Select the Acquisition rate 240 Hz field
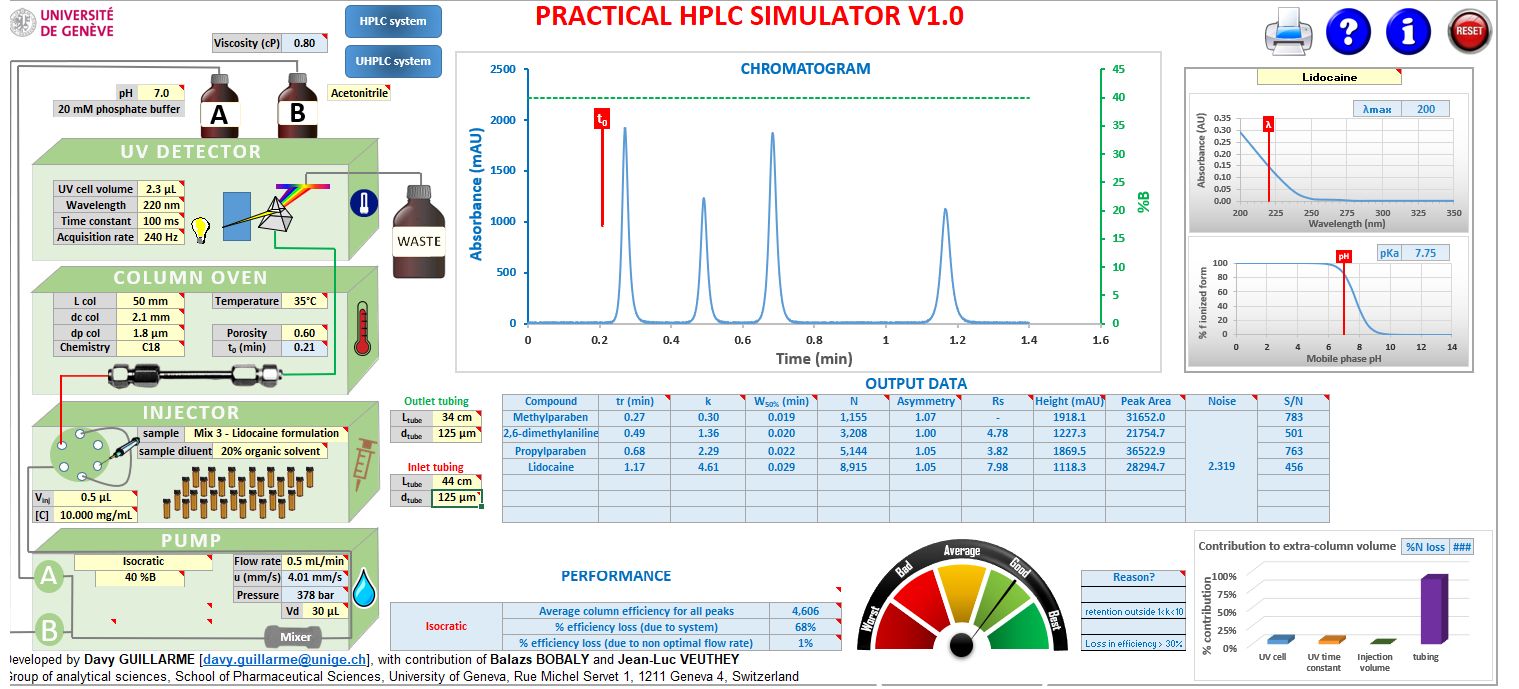 160,237
